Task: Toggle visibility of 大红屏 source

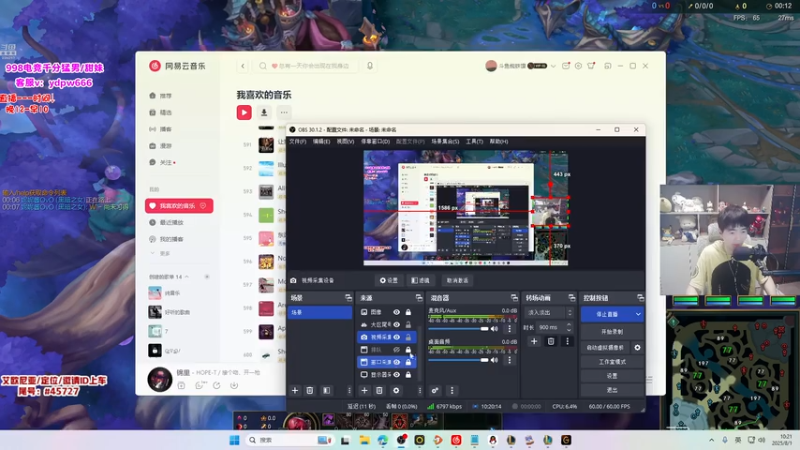Action: pos(396,324)
